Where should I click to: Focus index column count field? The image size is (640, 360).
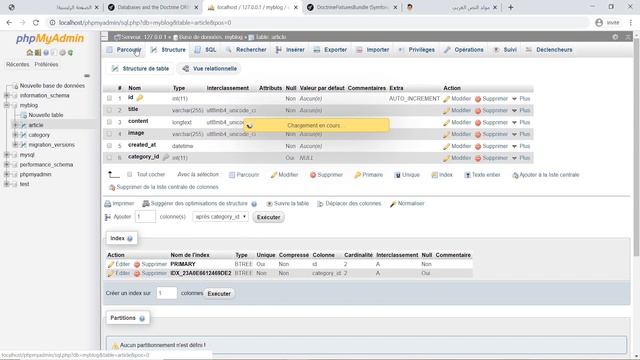pos(167,293)
